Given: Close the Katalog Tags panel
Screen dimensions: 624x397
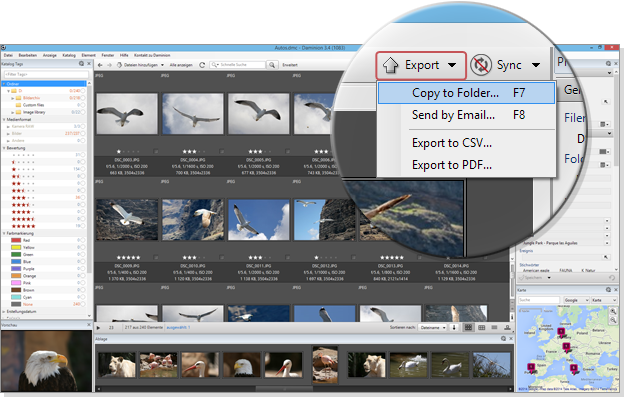Looking at the screenshot, I should [x=89, y=64].
